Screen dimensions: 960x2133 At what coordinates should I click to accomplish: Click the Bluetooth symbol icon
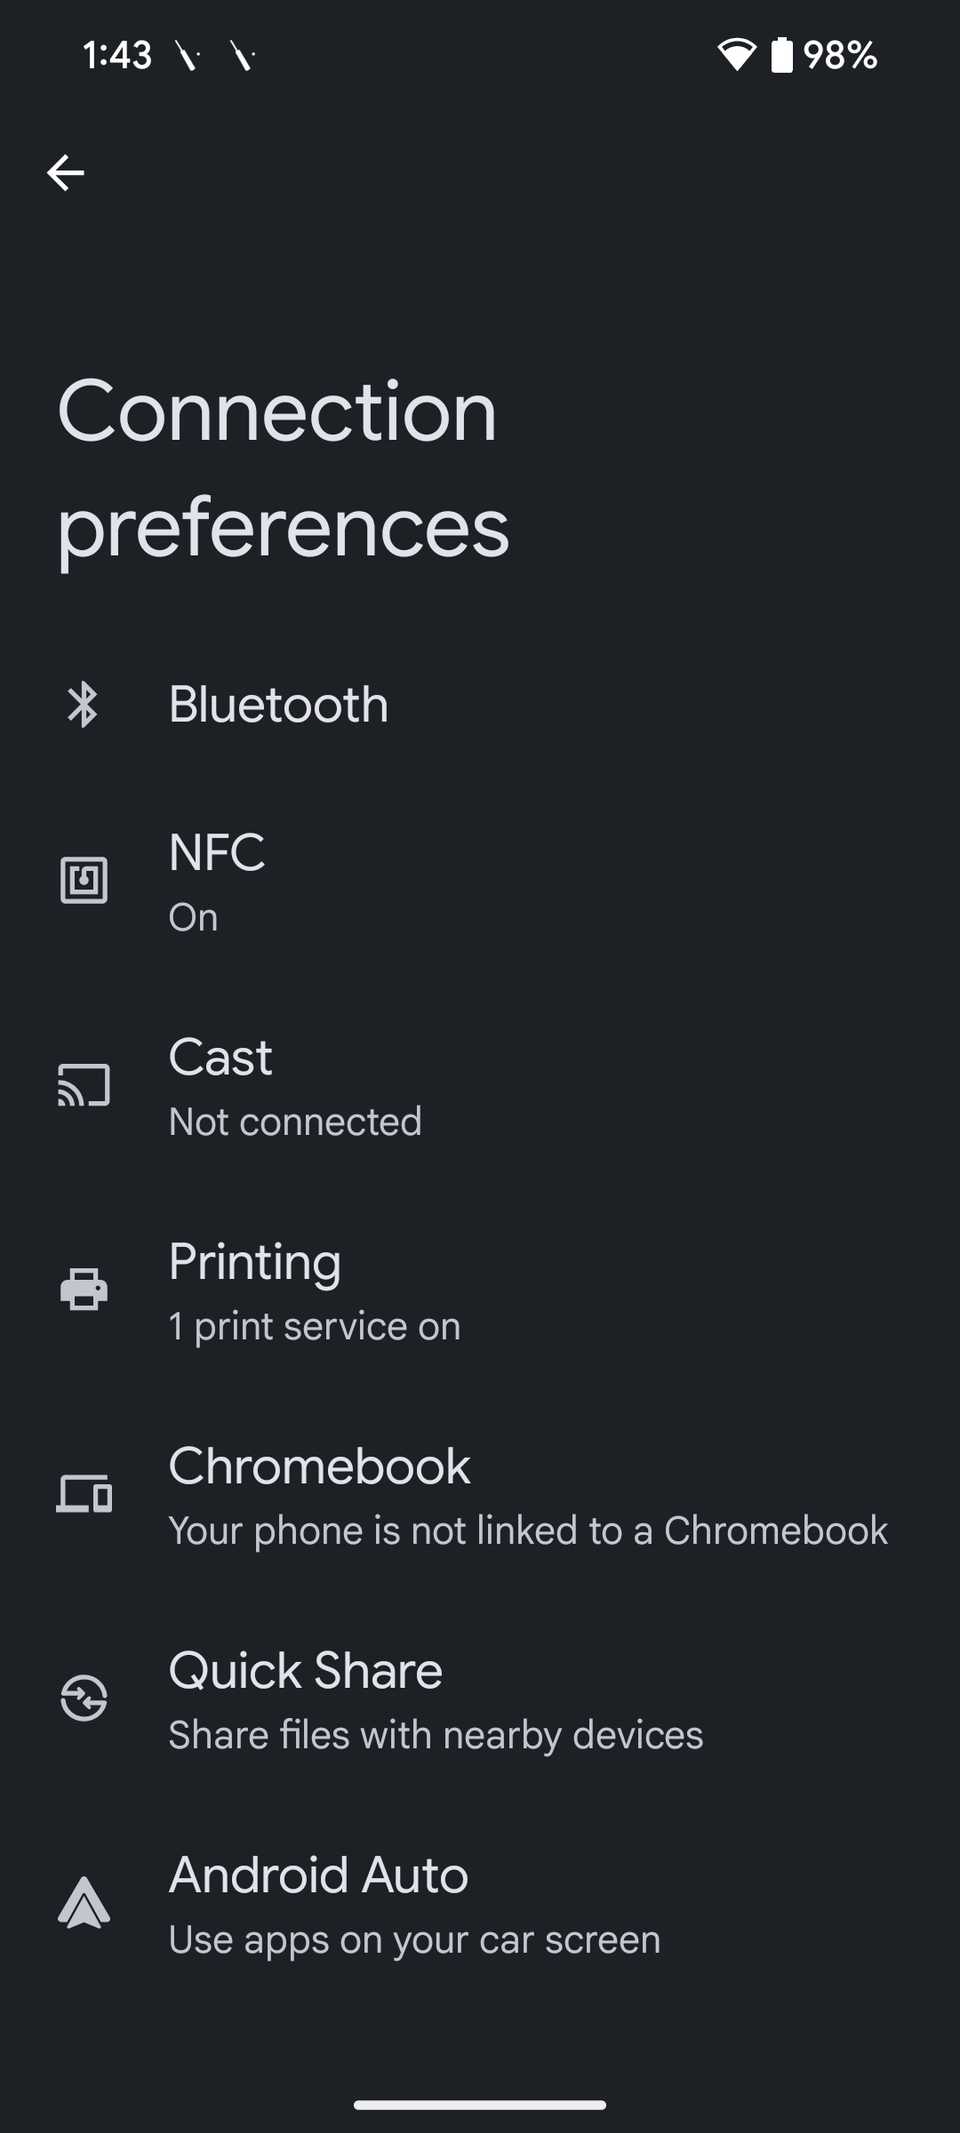(83, 705)
